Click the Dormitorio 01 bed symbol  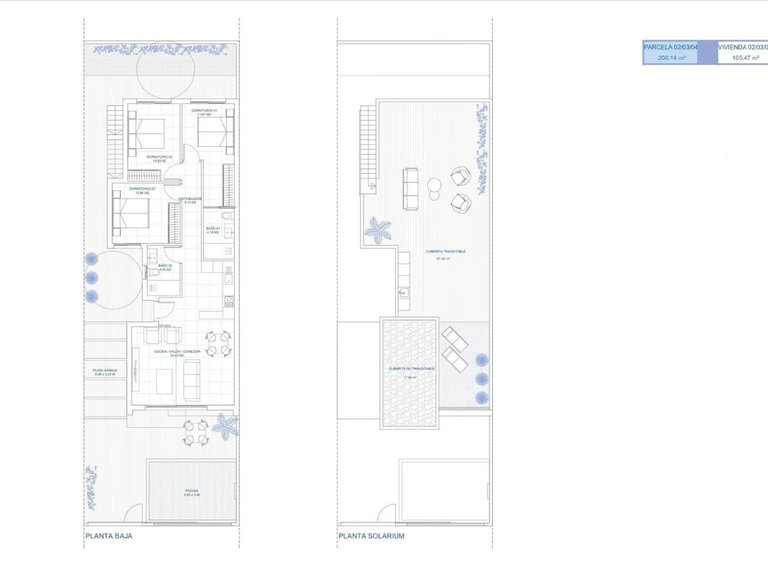(x=214, y=131)
